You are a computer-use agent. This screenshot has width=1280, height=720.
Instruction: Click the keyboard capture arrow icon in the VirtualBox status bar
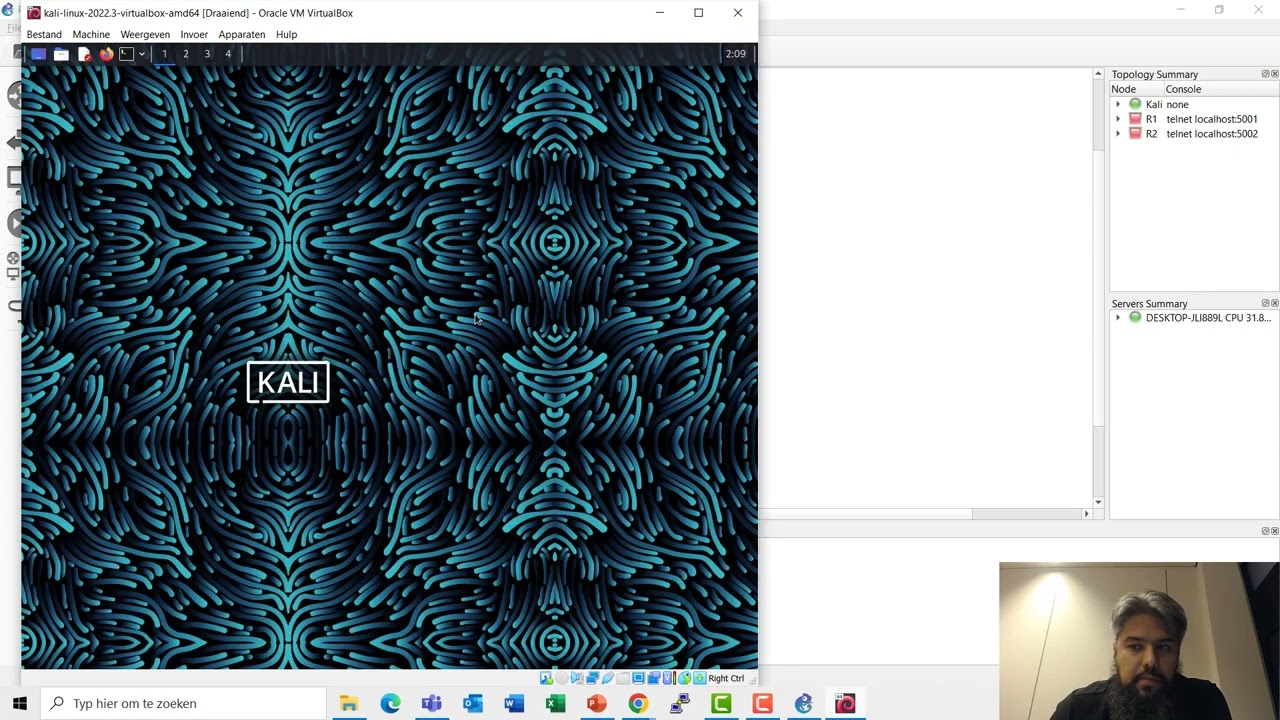700,678
